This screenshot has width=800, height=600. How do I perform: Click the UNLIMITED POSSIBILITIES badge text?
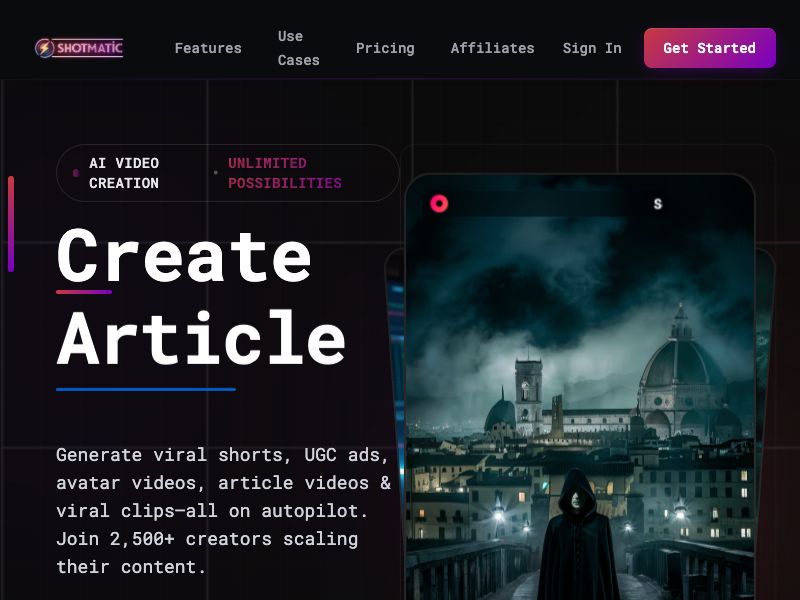point(285,173)
